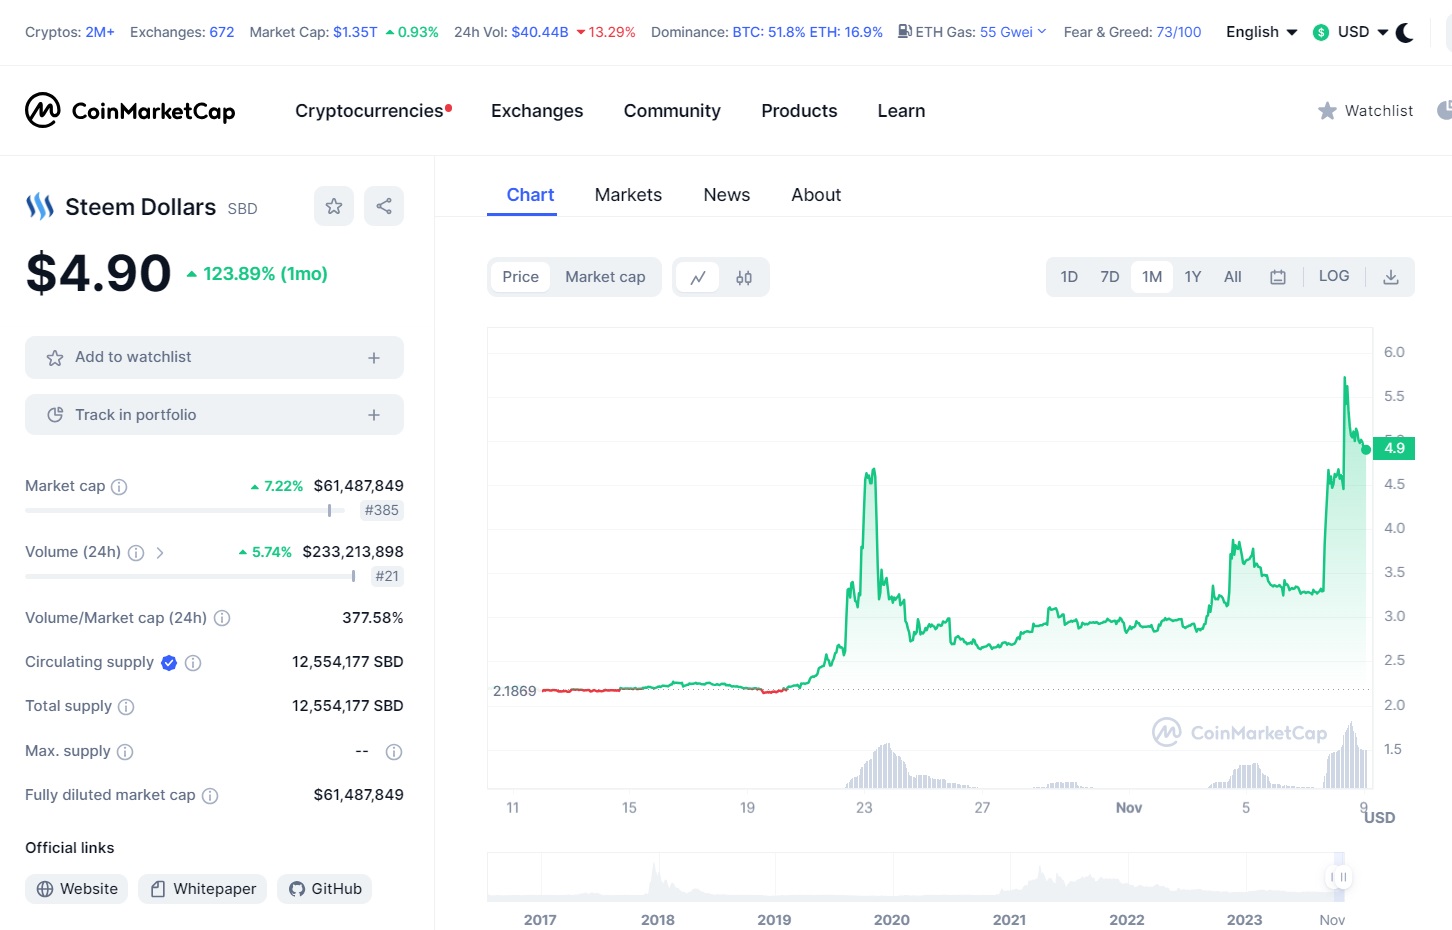Open the USD currency dropdown

click(1350, 32)
